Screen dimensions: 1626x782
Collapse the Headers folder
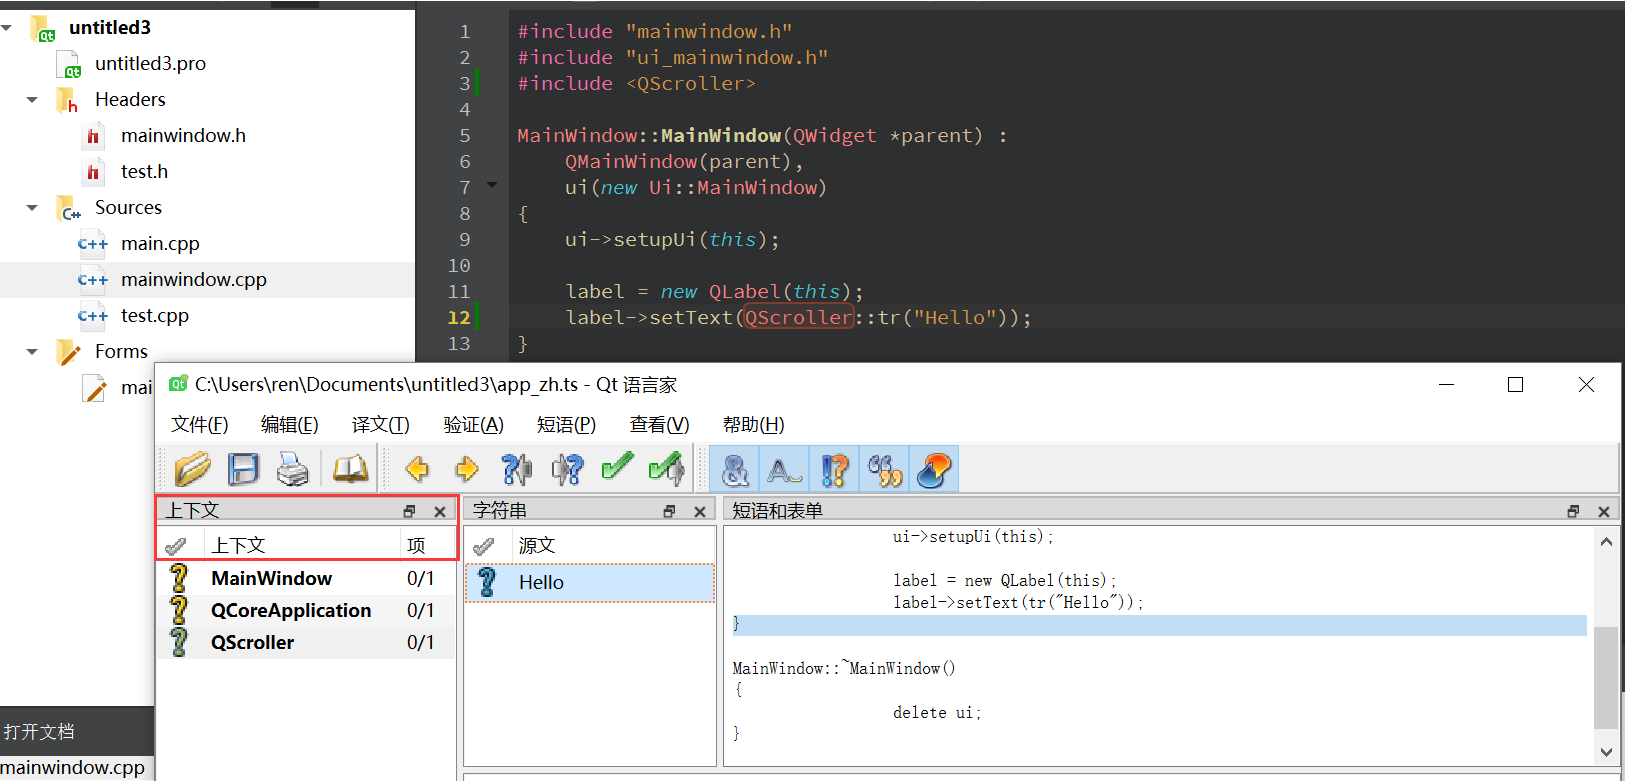click(x=32, y=100)
